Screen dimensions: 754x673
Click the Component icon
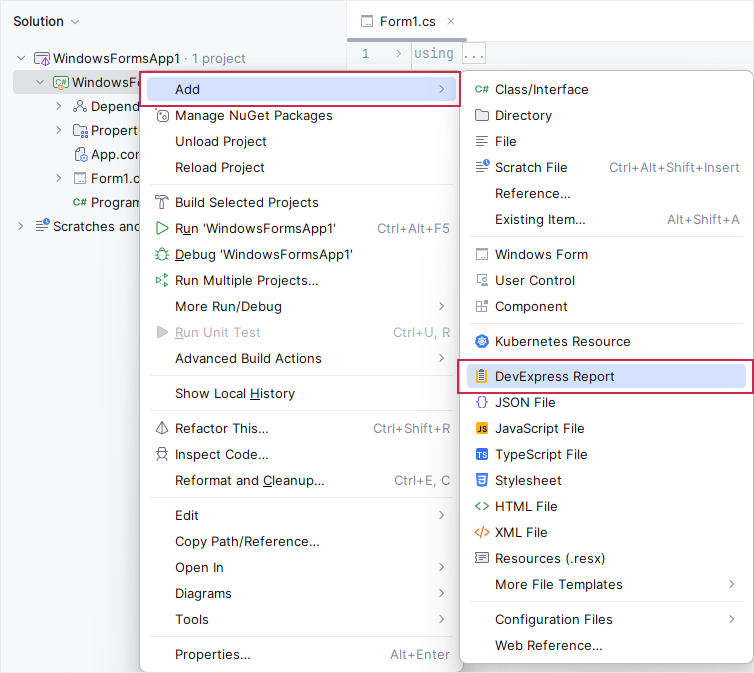(x=481, y=306)
